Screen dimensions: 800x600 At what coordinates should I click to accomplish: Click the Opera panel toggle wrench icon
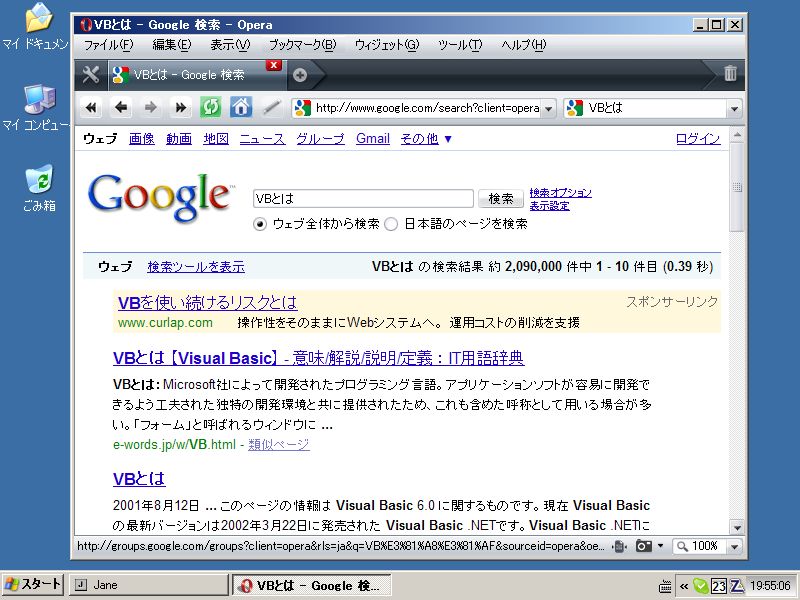90,74
